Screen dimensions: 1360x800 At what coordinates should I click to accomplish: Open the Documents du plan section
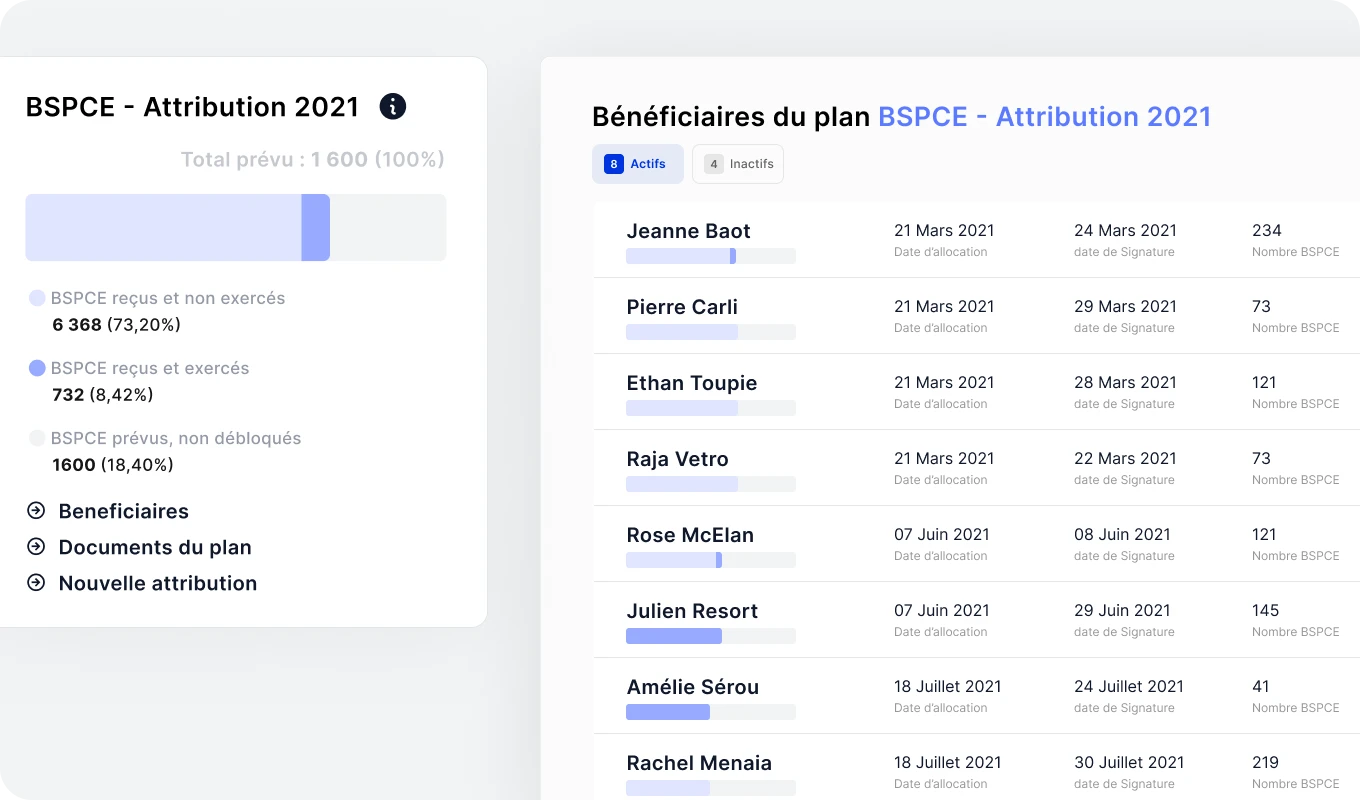point(155,547)
